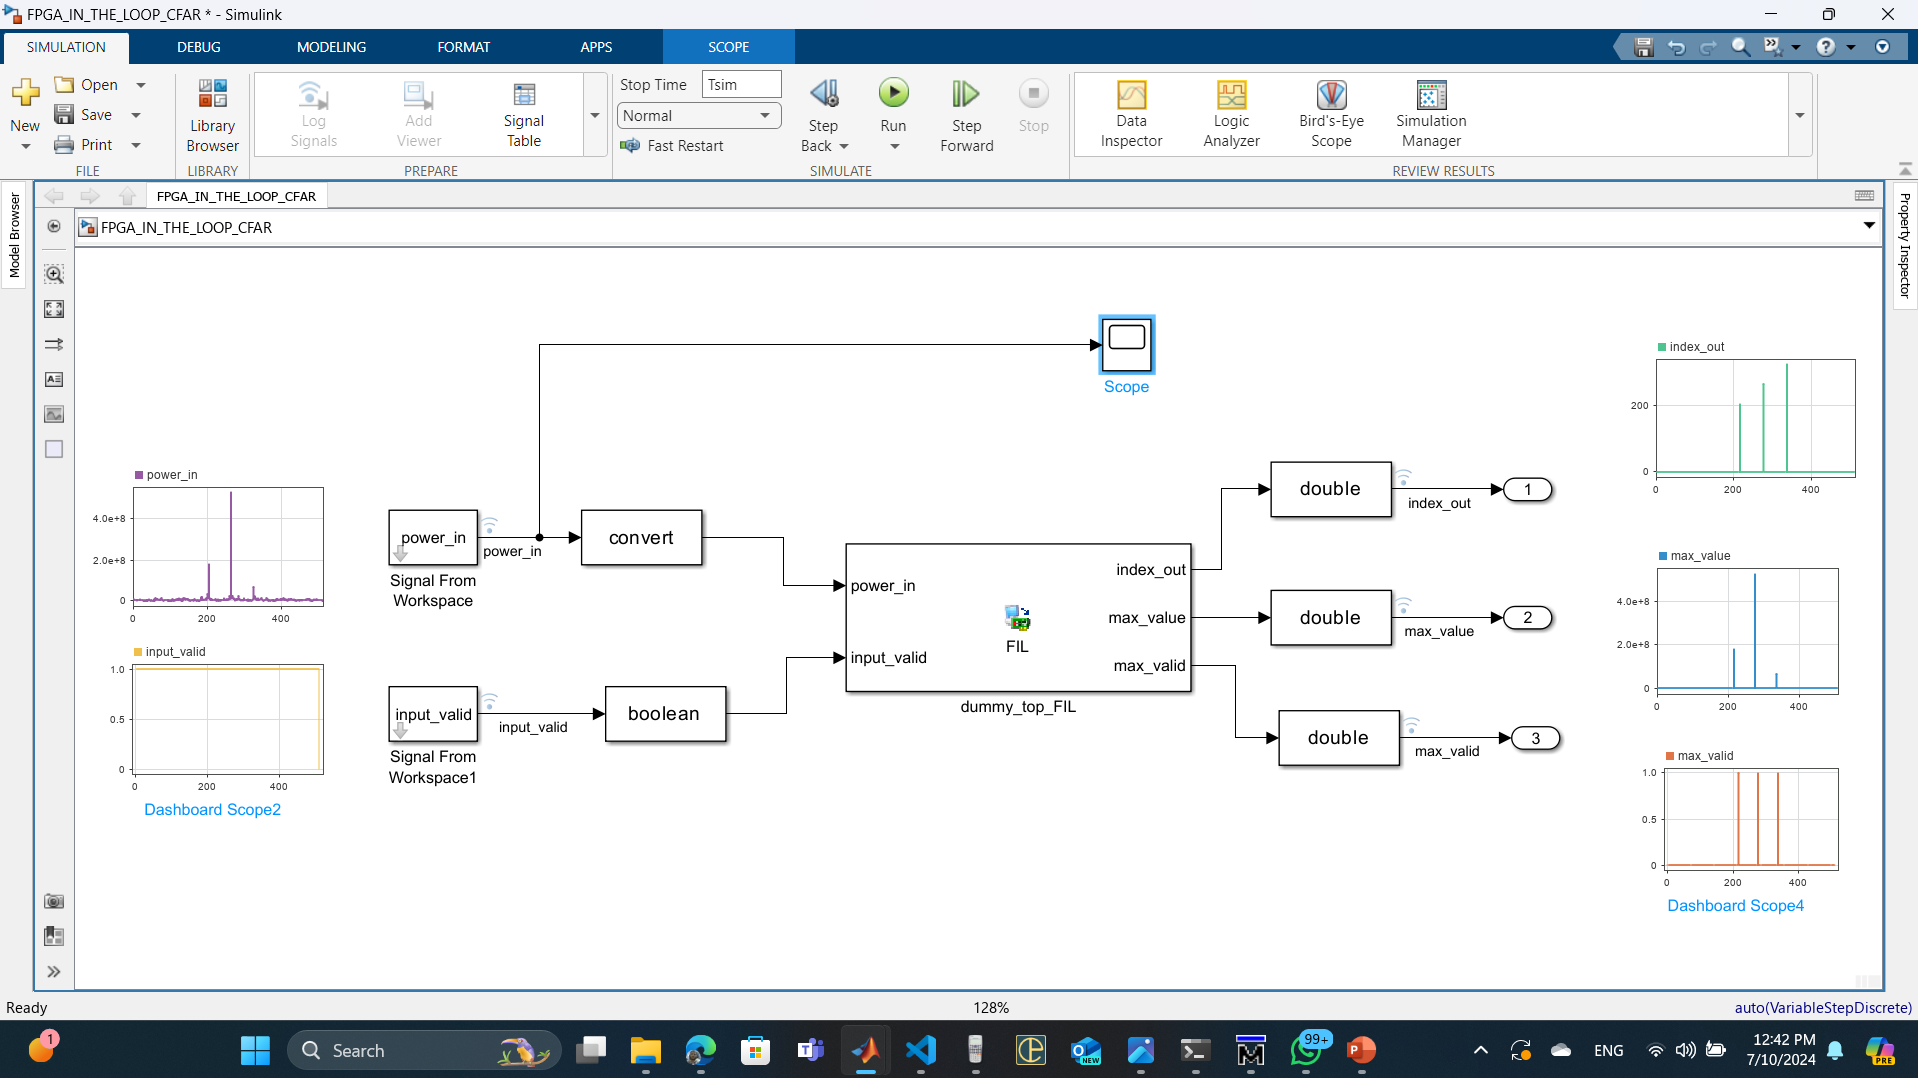Expand the palette double-chevron button
This screenshot has width=1918, height=1078.
[x=54, y=971]
